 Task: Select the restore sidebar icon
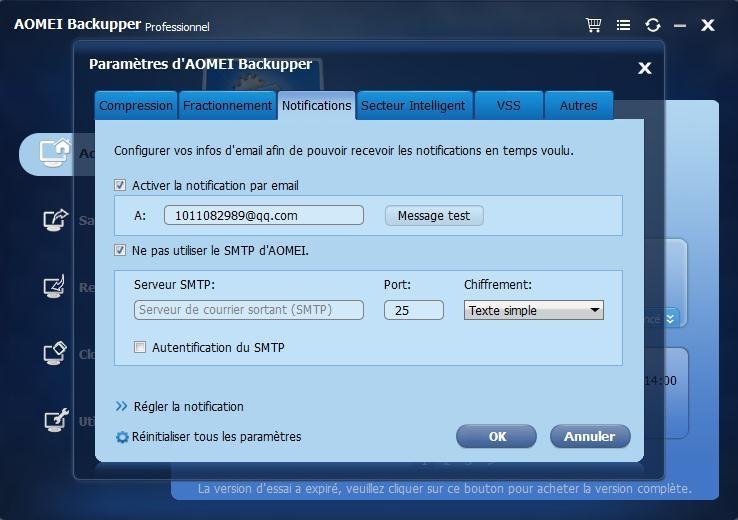tap(54, 287)
